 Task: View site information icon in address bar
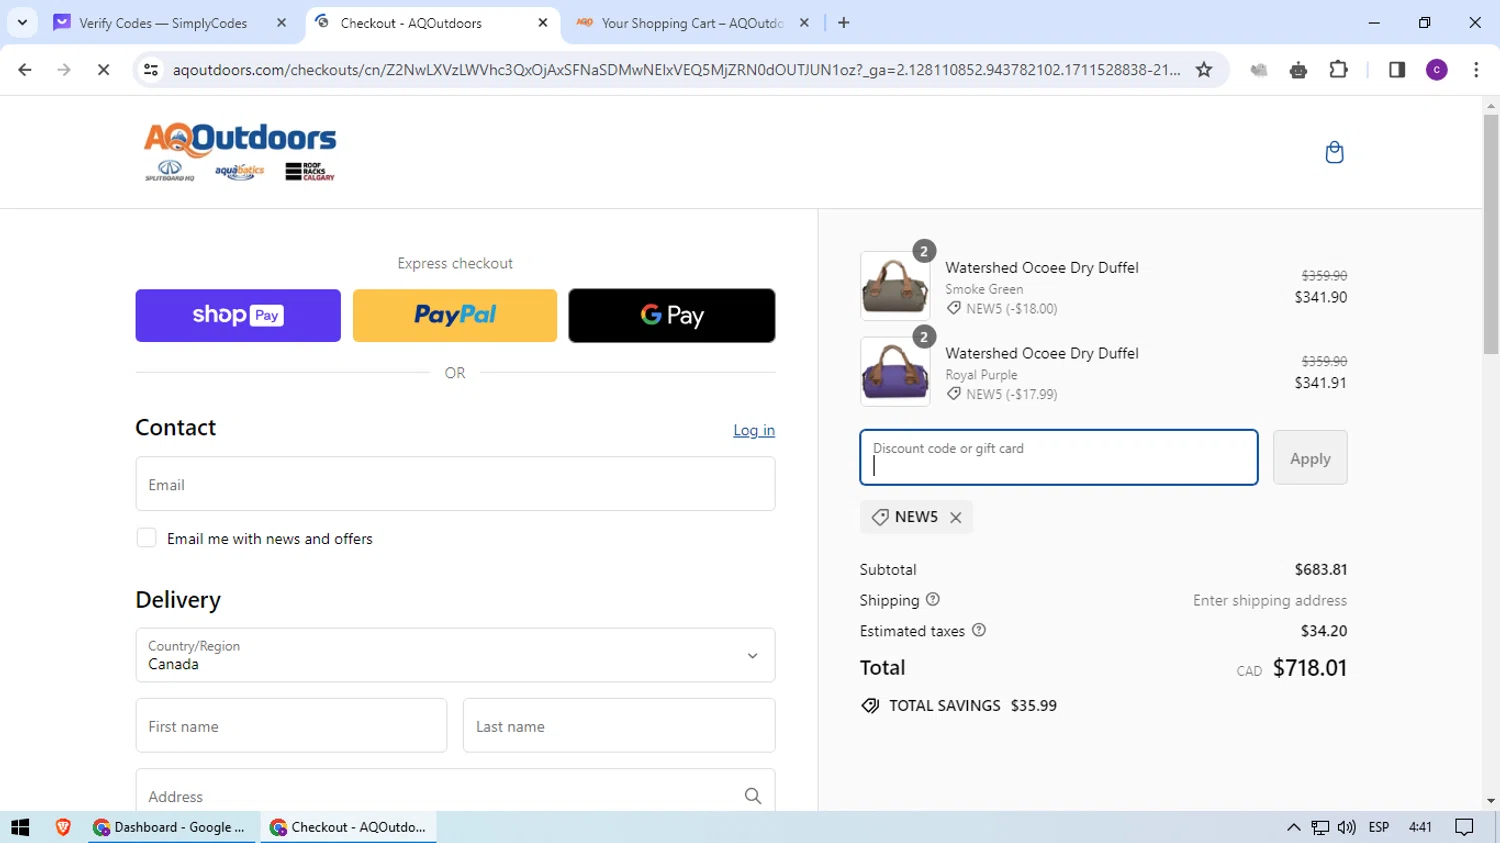[151, 69]
